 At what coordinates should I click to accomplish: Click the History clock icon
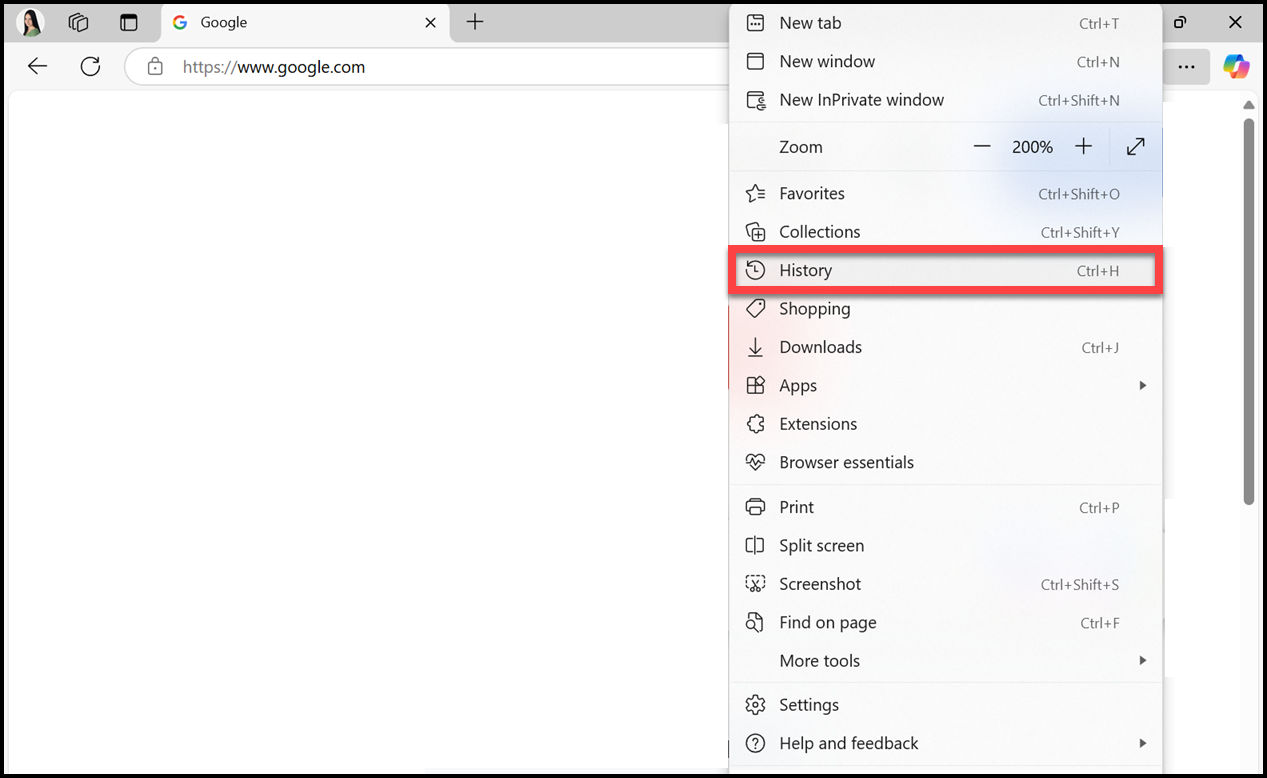click(x=756, y=271)
